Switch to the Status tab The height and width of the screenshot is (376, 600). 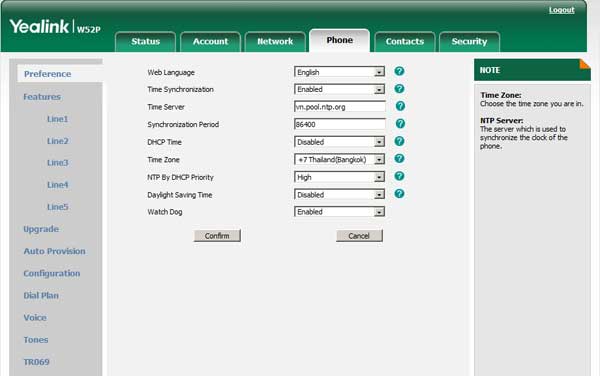145,41
